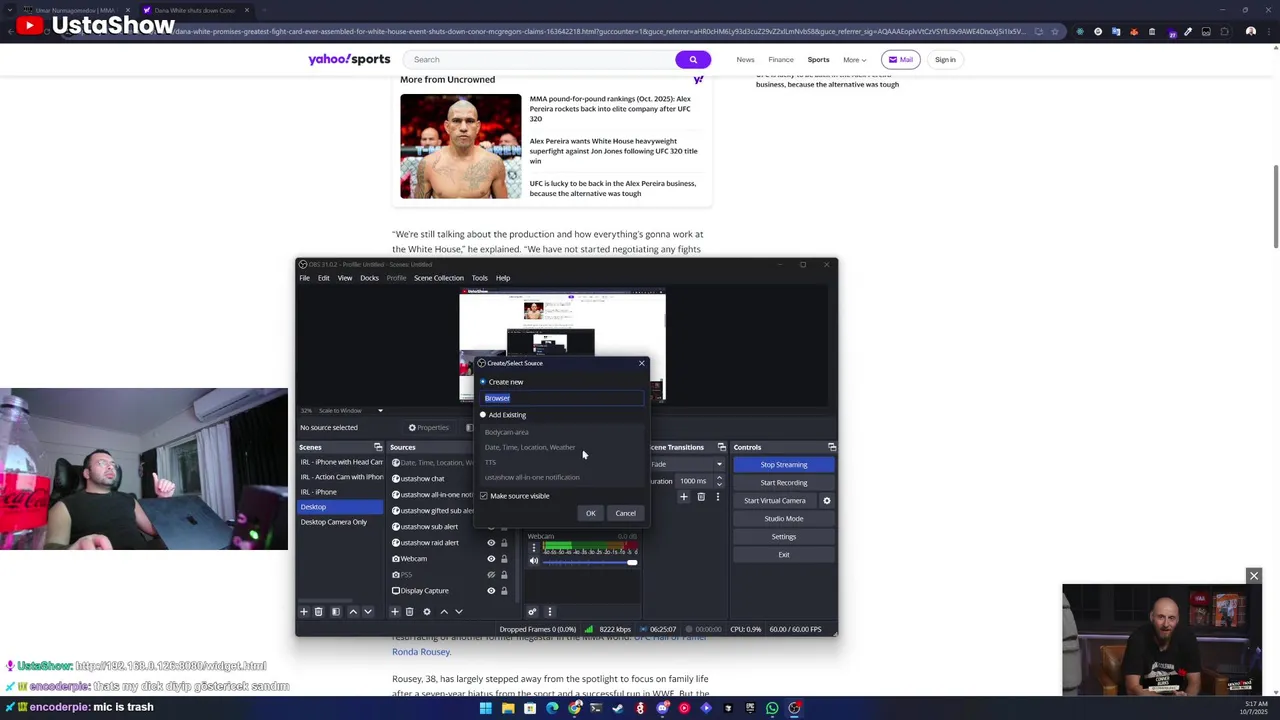Open Webcam audio options three-dot icon
The width and height of the screenshot is (1280, 720).
(534, 548)
